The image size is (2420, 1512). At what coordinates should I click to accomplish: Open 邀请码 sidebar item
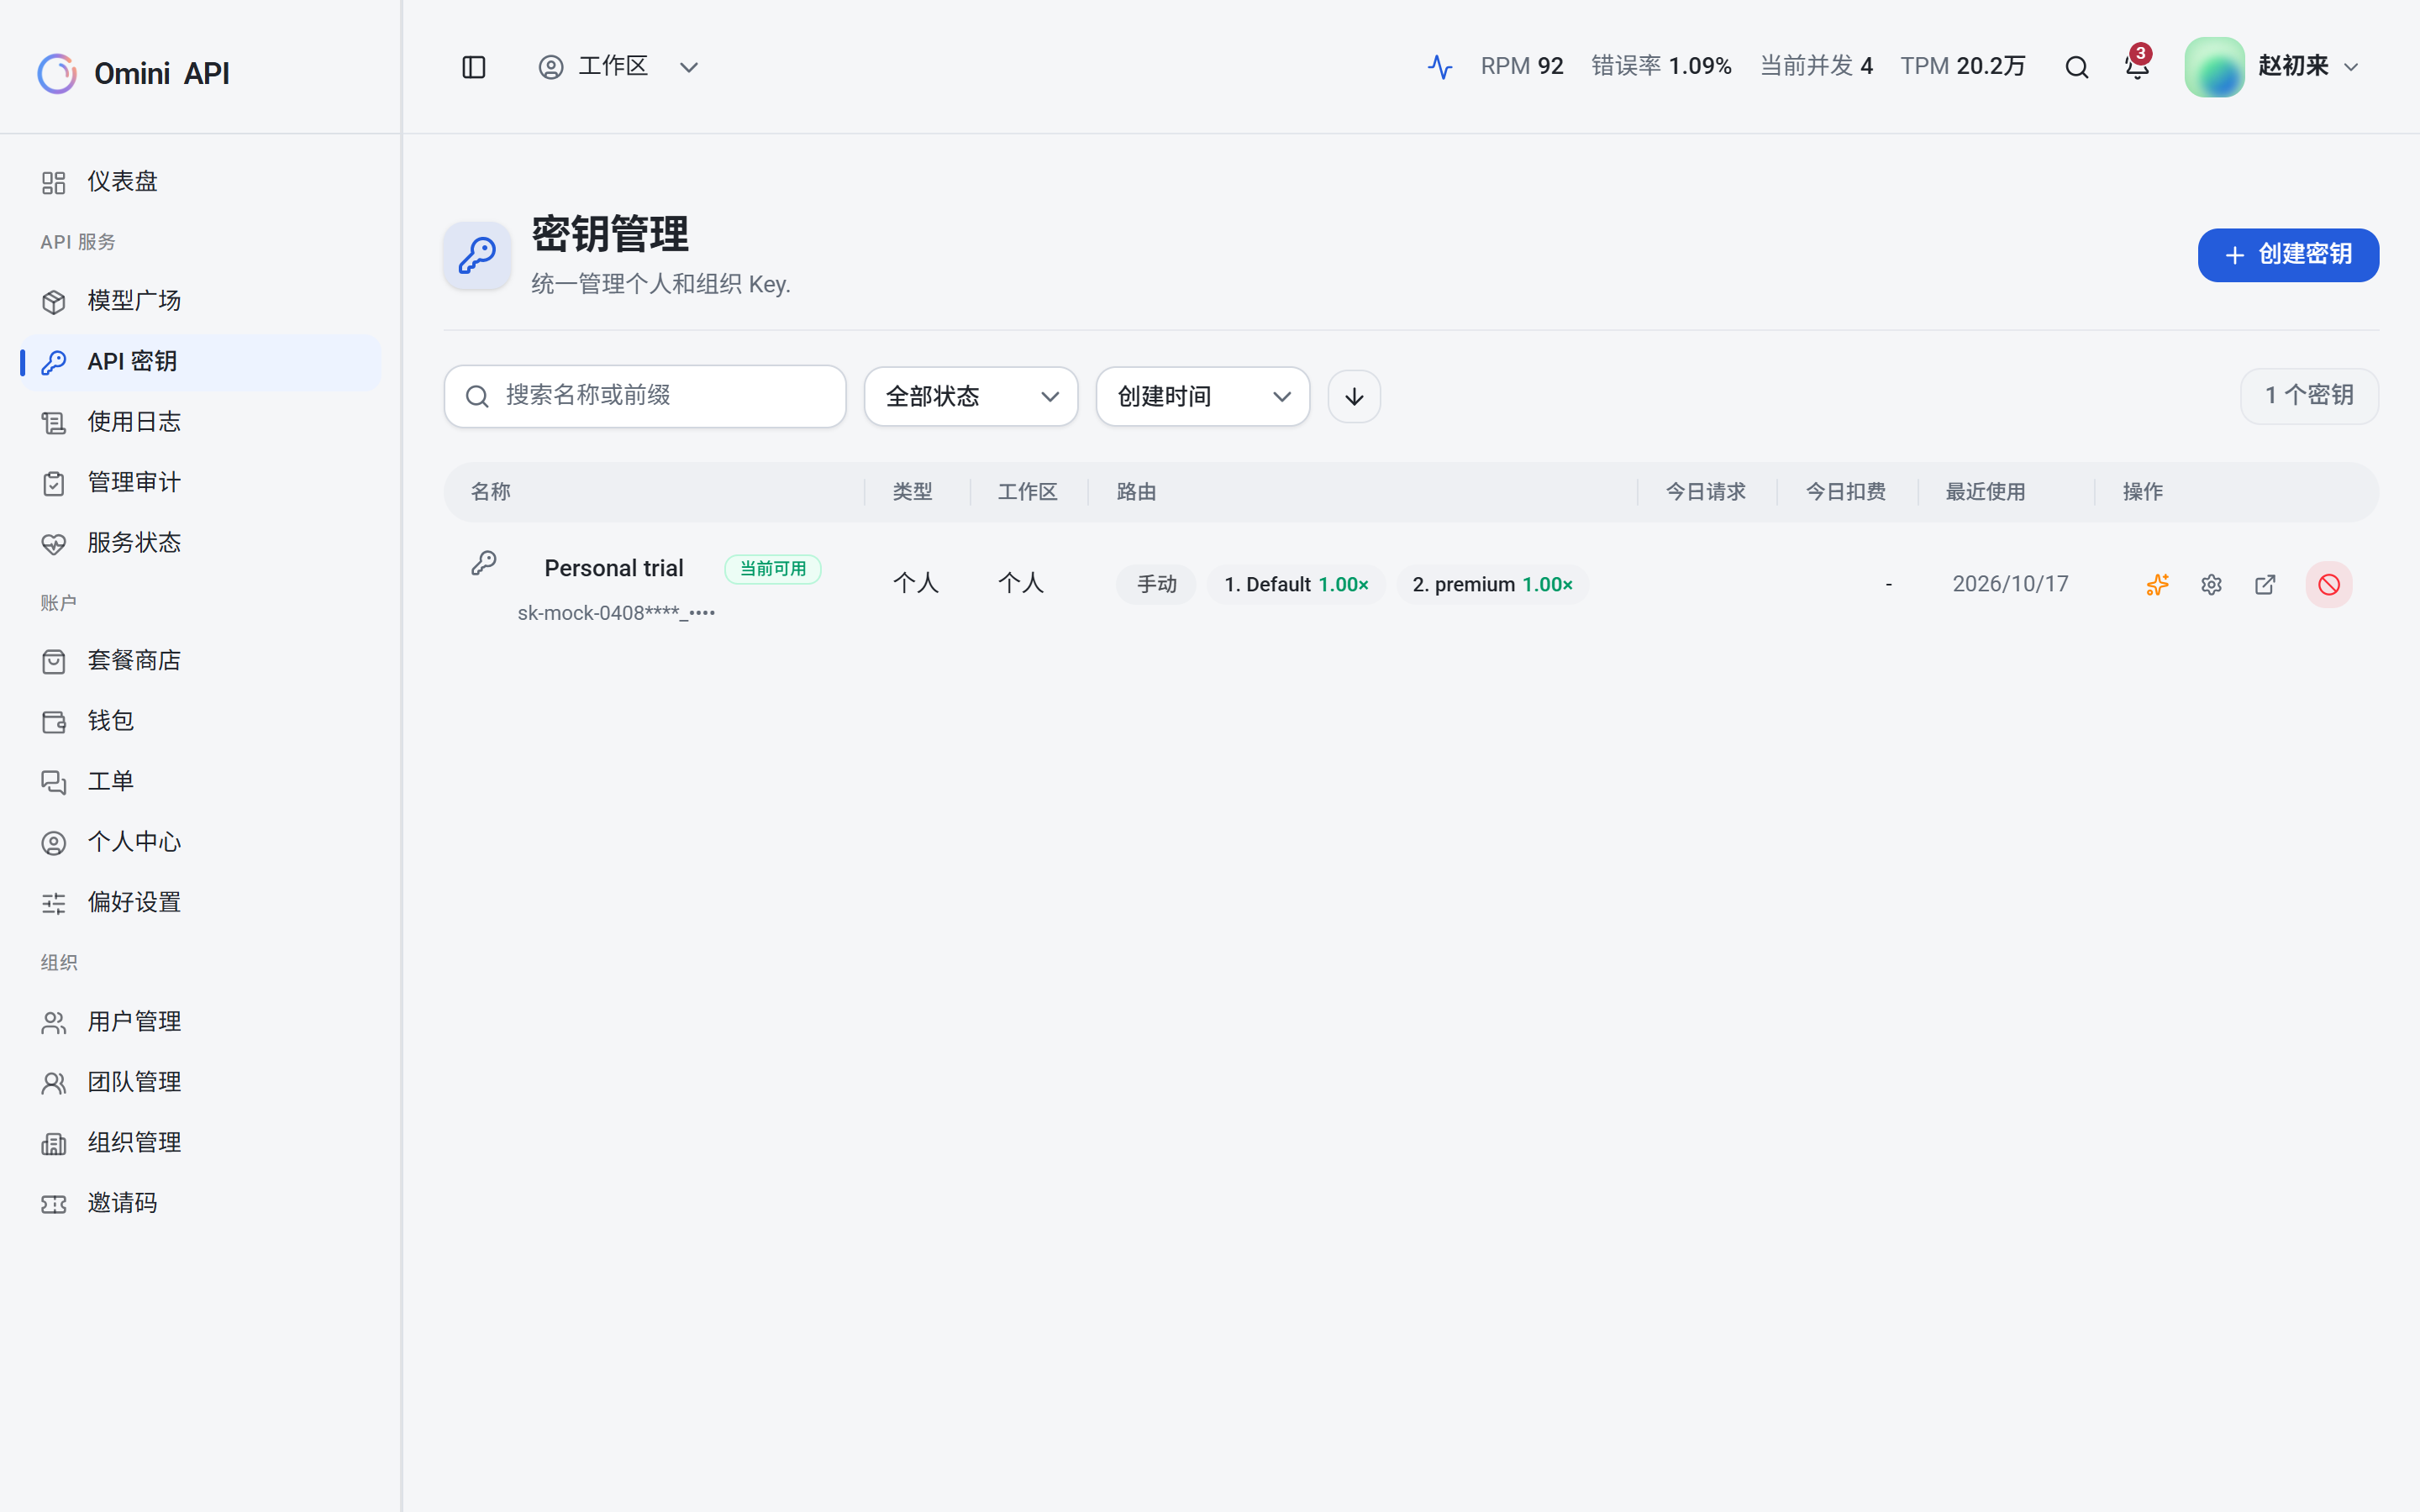(x=200, y=1203)
